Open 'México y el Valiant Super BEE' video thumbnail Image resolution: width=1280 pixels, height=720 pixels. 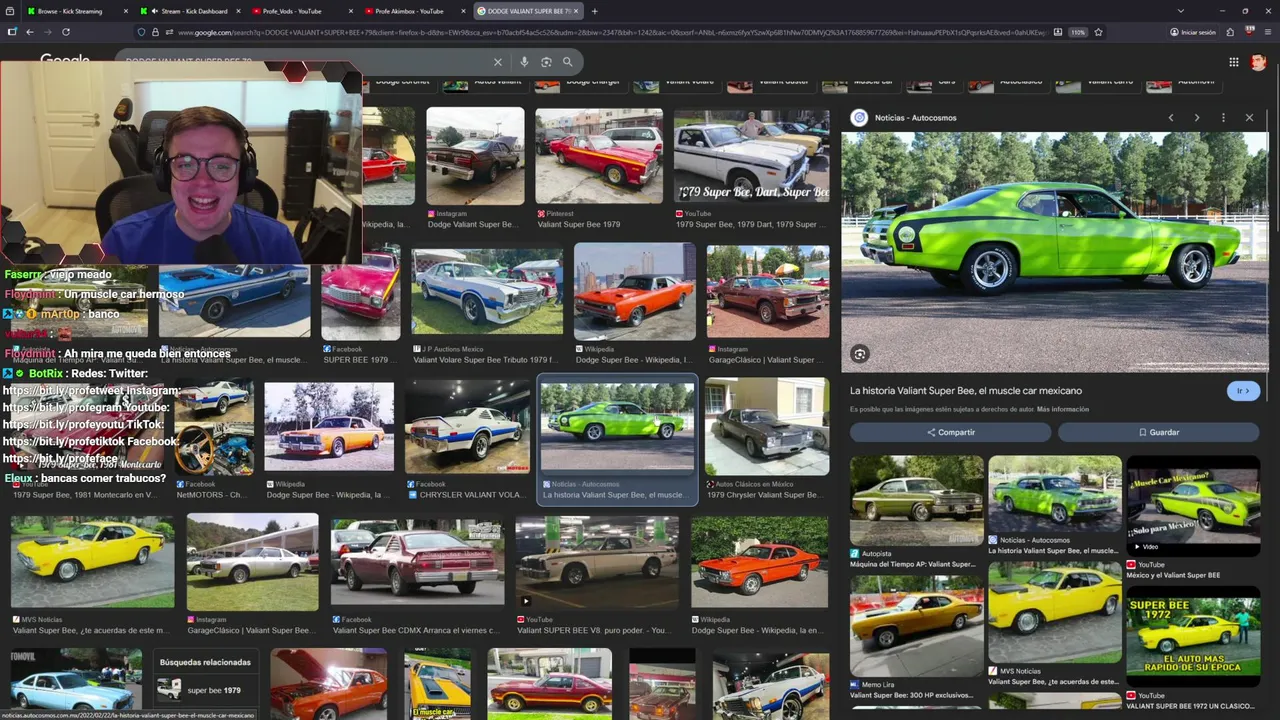pos(1193,505)
